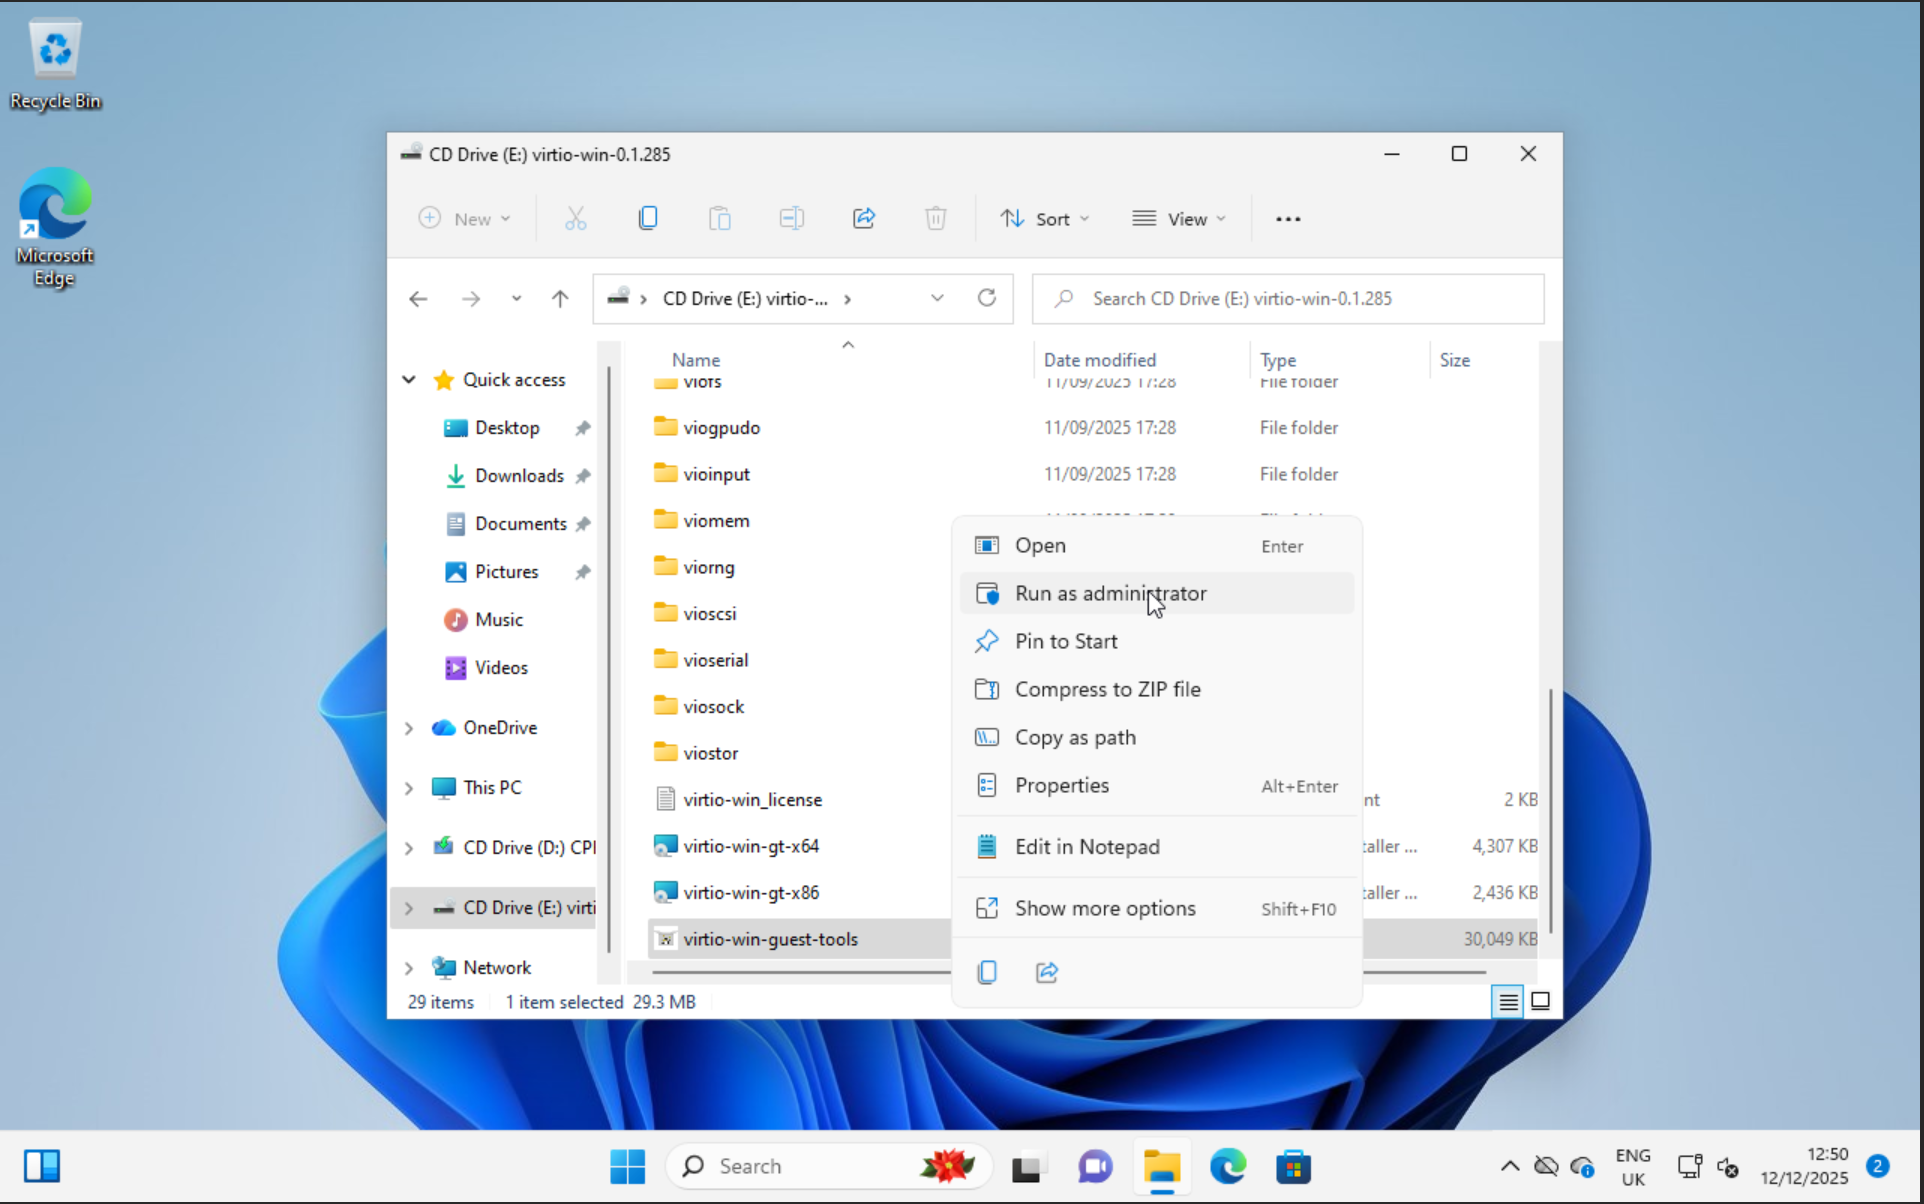Expand the OneDrive tree node
This screenshot has height=1204, width=1924.
point(409,728)
